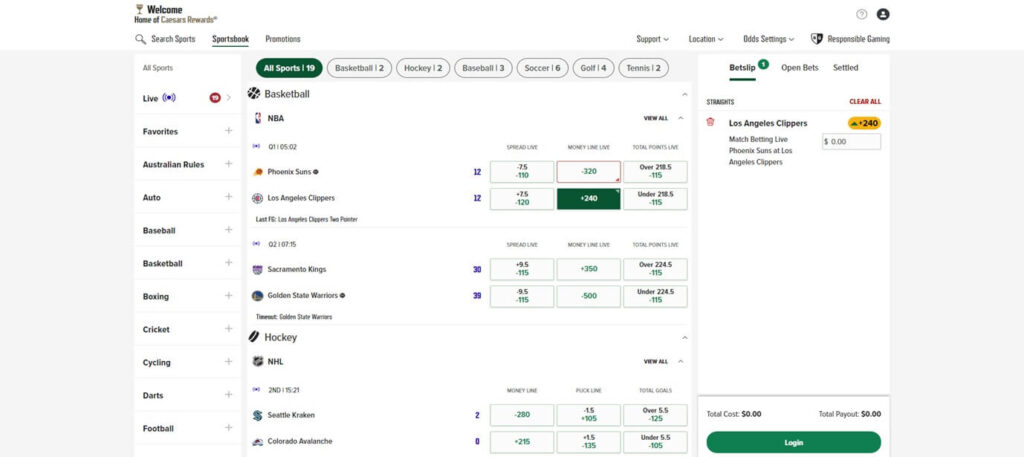Open the Support dropdown menu
This screenshot has width=1024, height=457.
652,39
